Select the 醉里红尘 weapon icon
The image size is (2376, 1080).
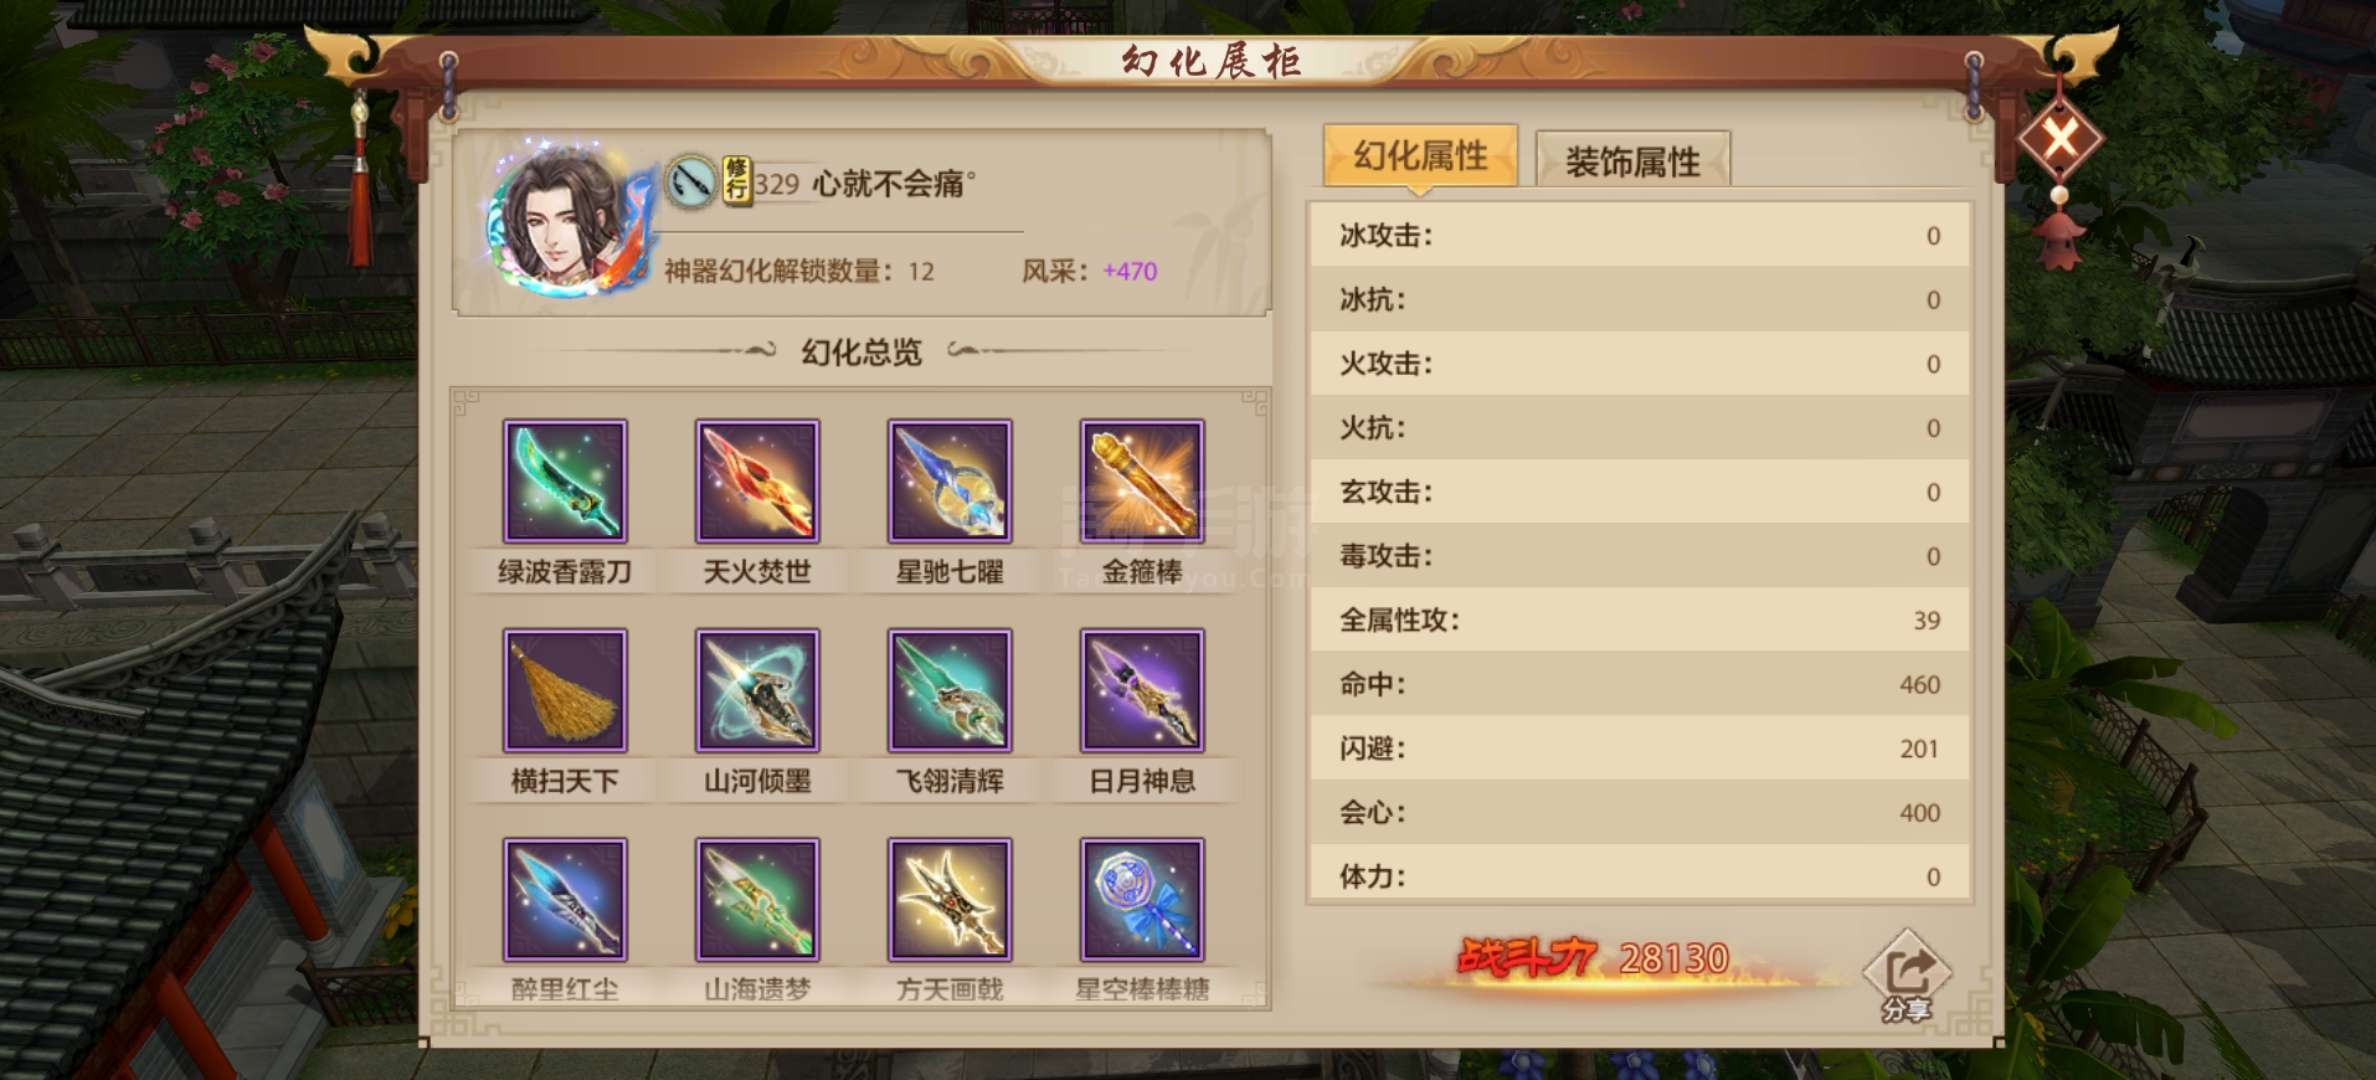tap(565, 900)
